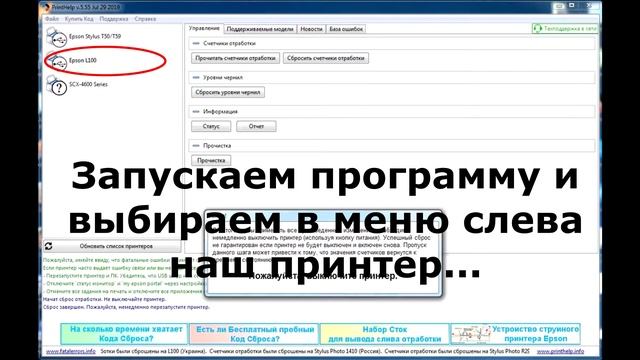
Task: Open the Справка menu
Action: [x=145, y=19]
